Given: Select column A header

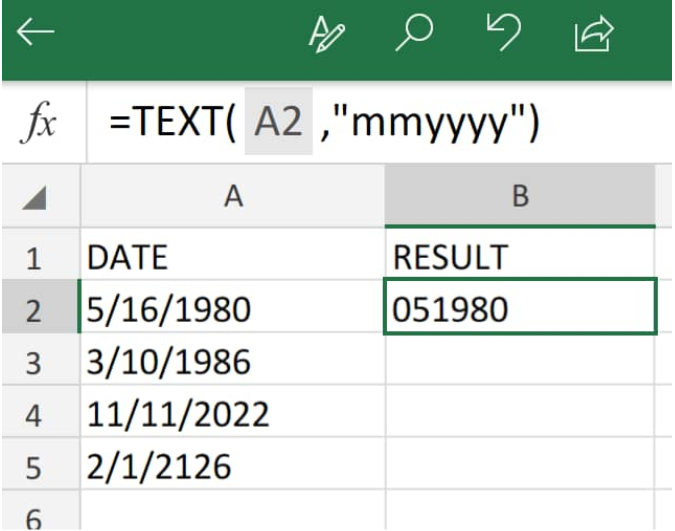Looking at the screenshot, I should coord(233,196).
